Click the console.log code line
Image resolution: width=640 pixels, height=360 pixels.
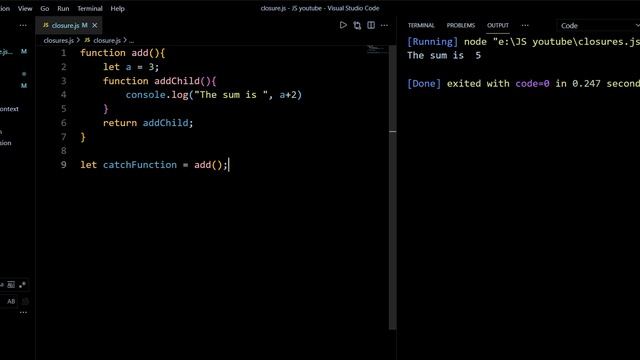213,95
